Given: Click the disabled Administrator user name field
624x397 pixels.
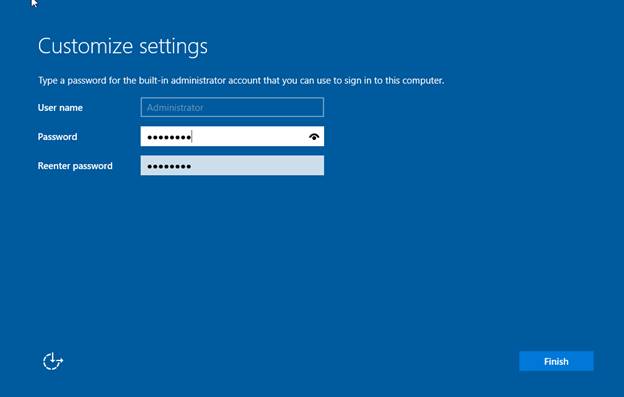Looking at the screenshot, I should point(232,107).
